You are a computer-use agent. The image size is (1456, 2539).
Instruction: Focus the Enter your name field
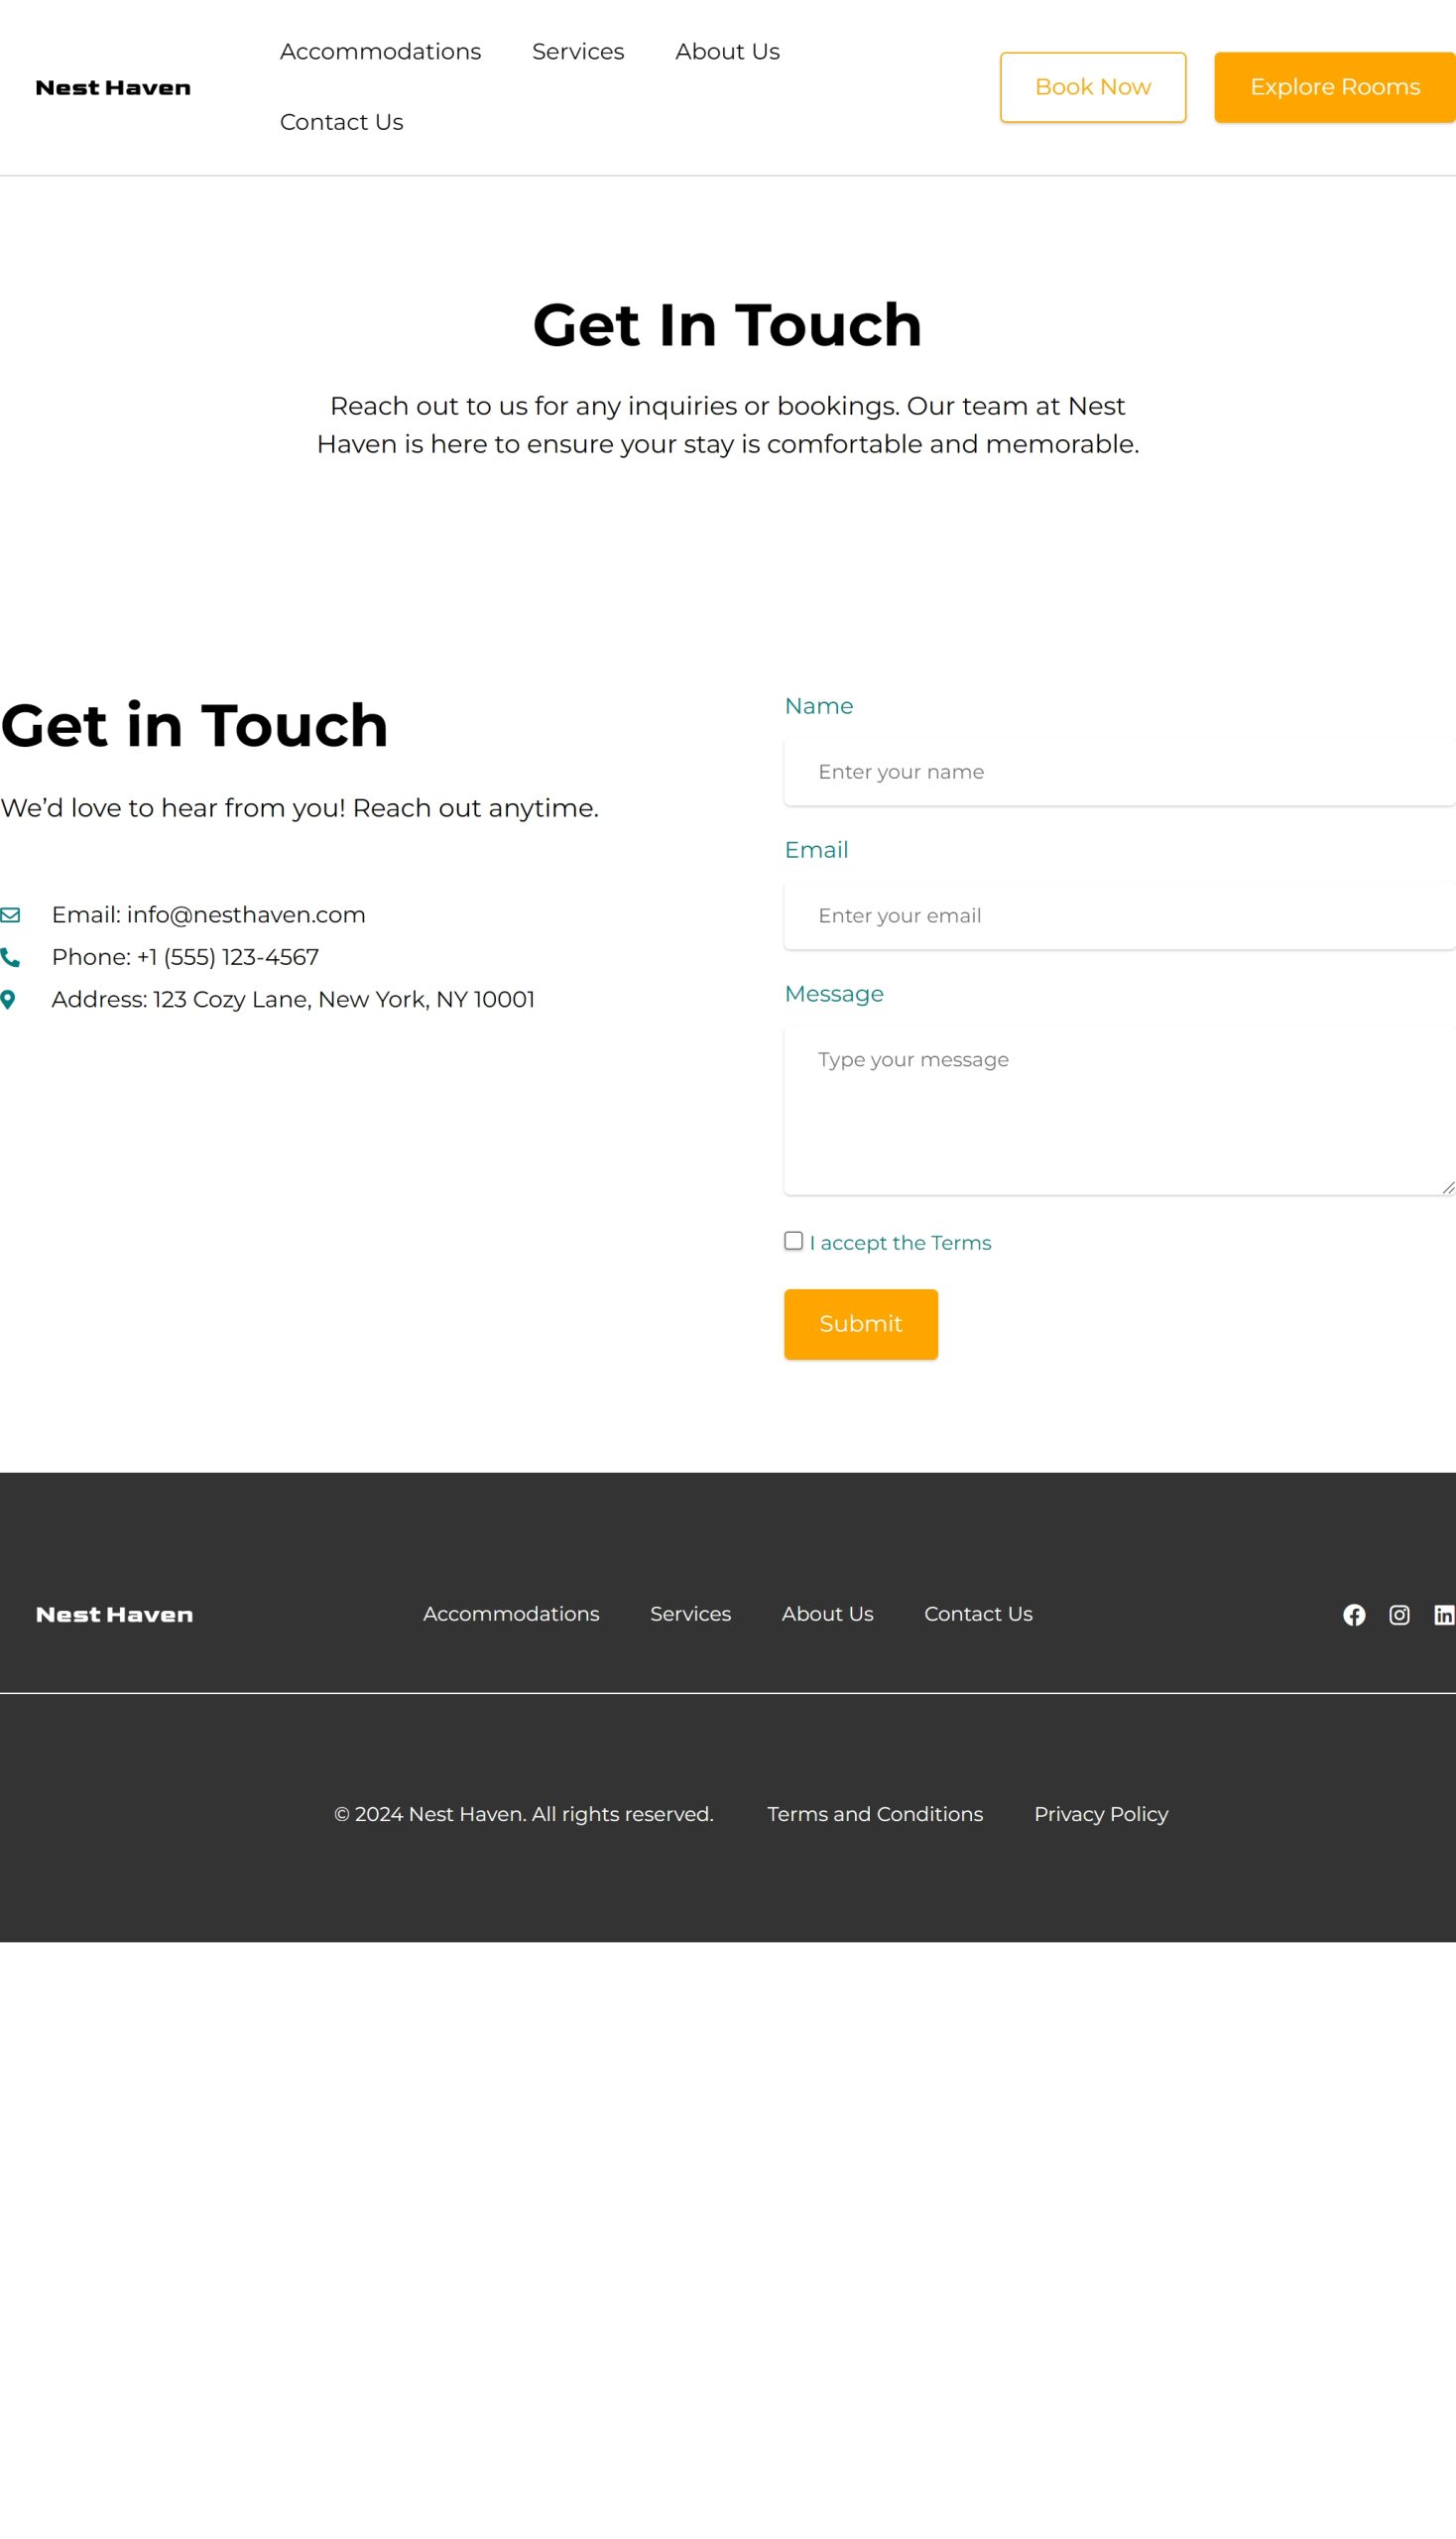pyautogui.click(x=1118, y=772)
